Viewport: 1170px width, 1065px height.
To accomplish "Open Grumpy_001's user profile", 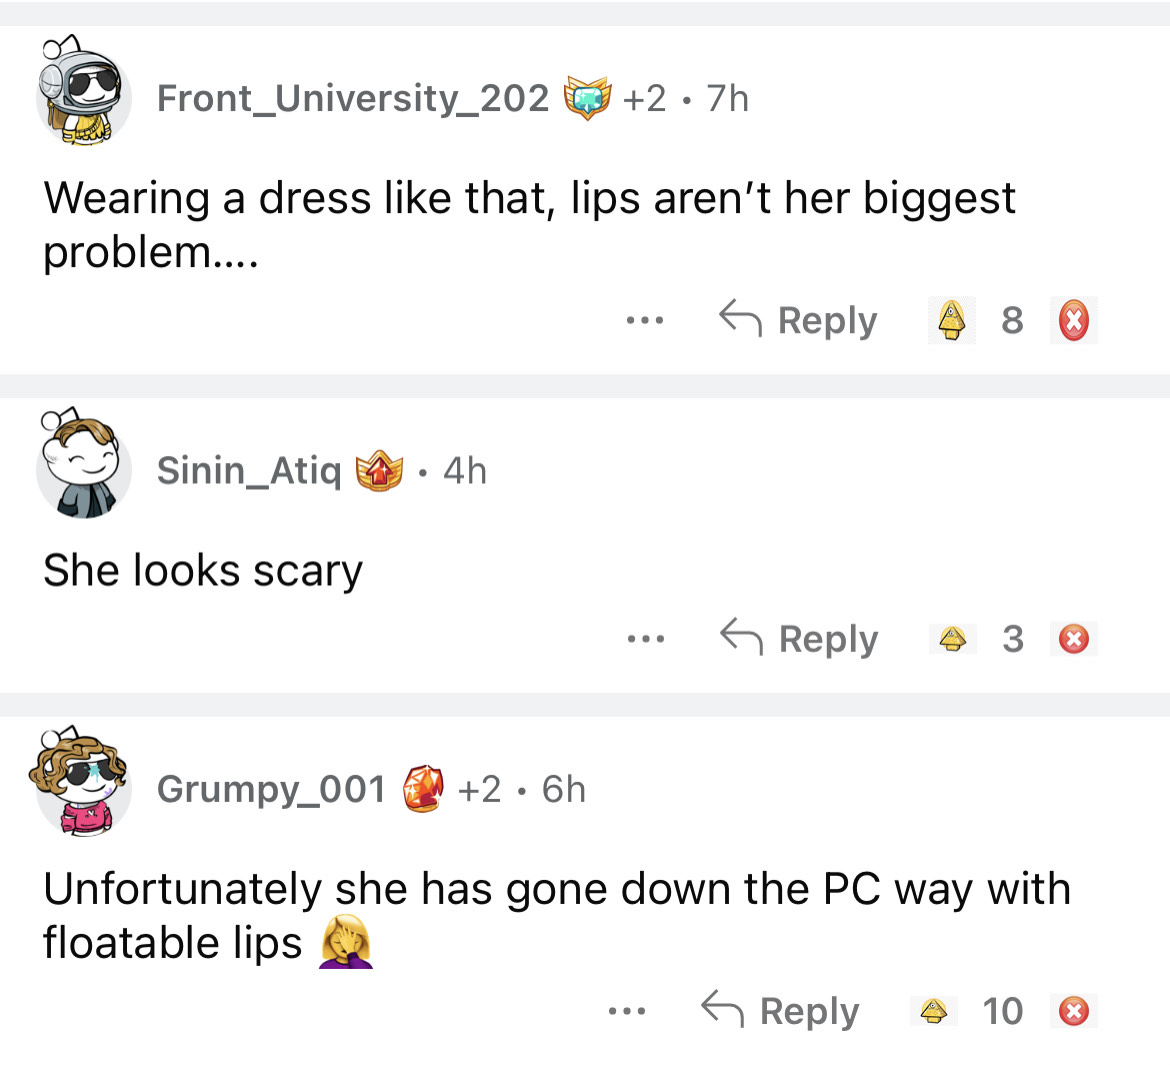I will 271,789.
